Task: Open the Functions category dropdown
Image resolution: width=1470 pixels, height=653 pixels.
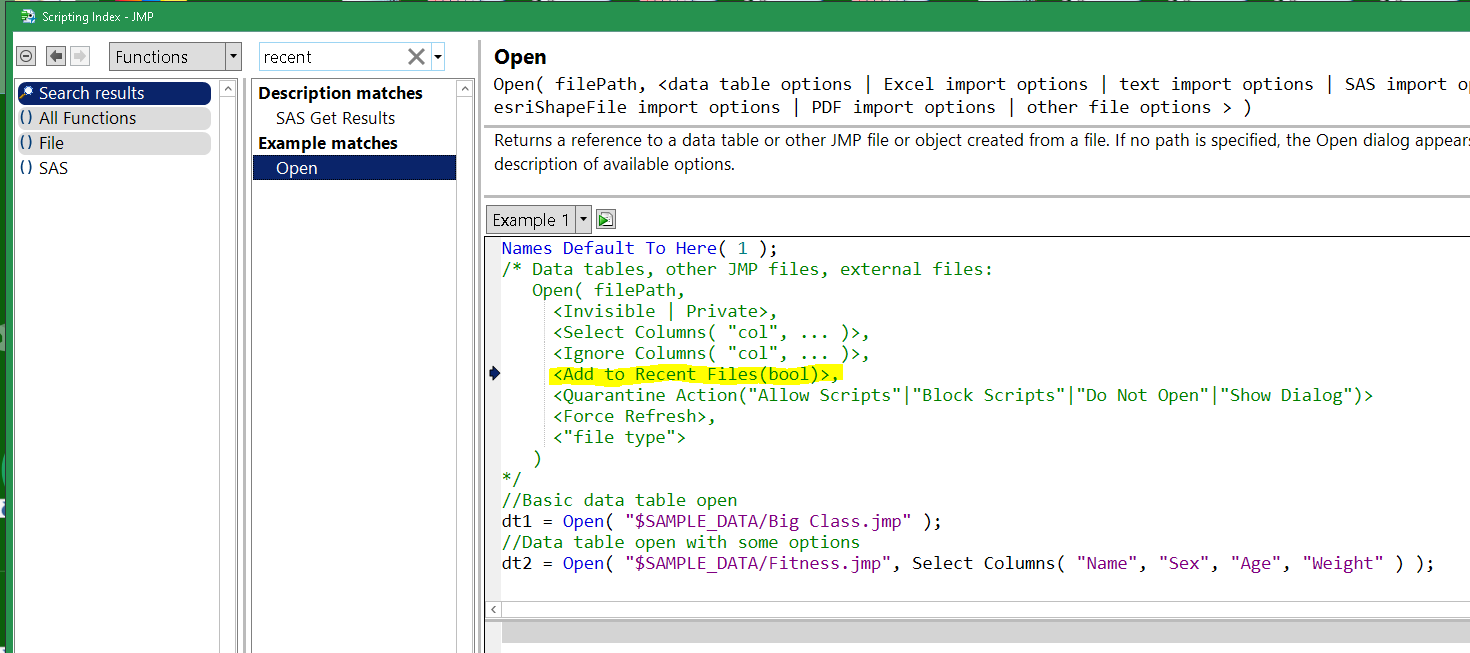Action: [175, 57]
